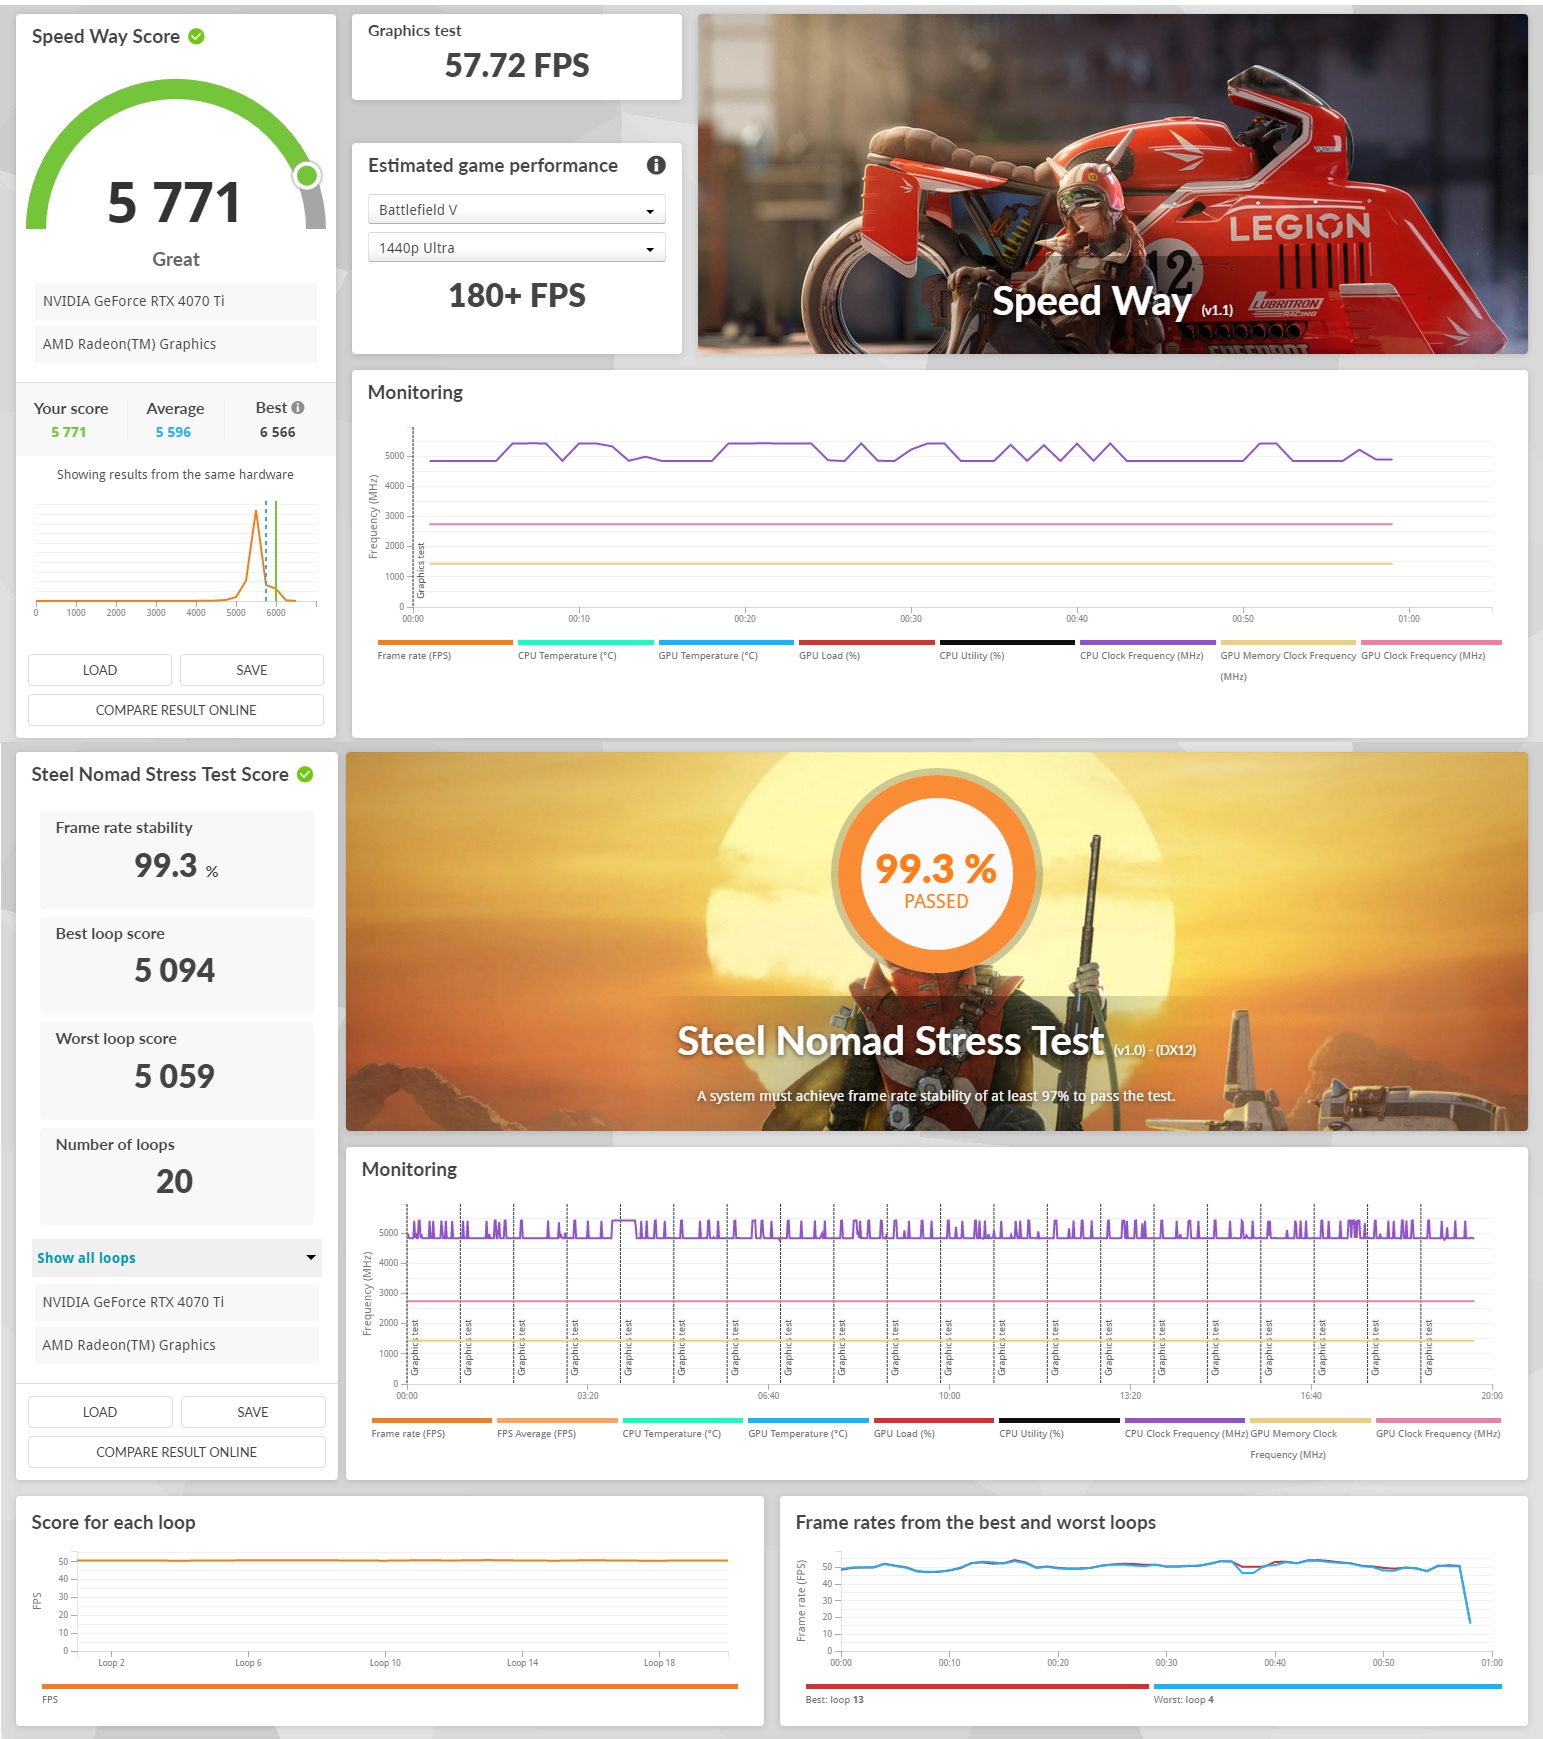Click the Best score value 6 566
Image resolution: width=1543 pixels, height=1739 pixels.
pyautogui.click(x=278, y=432)
